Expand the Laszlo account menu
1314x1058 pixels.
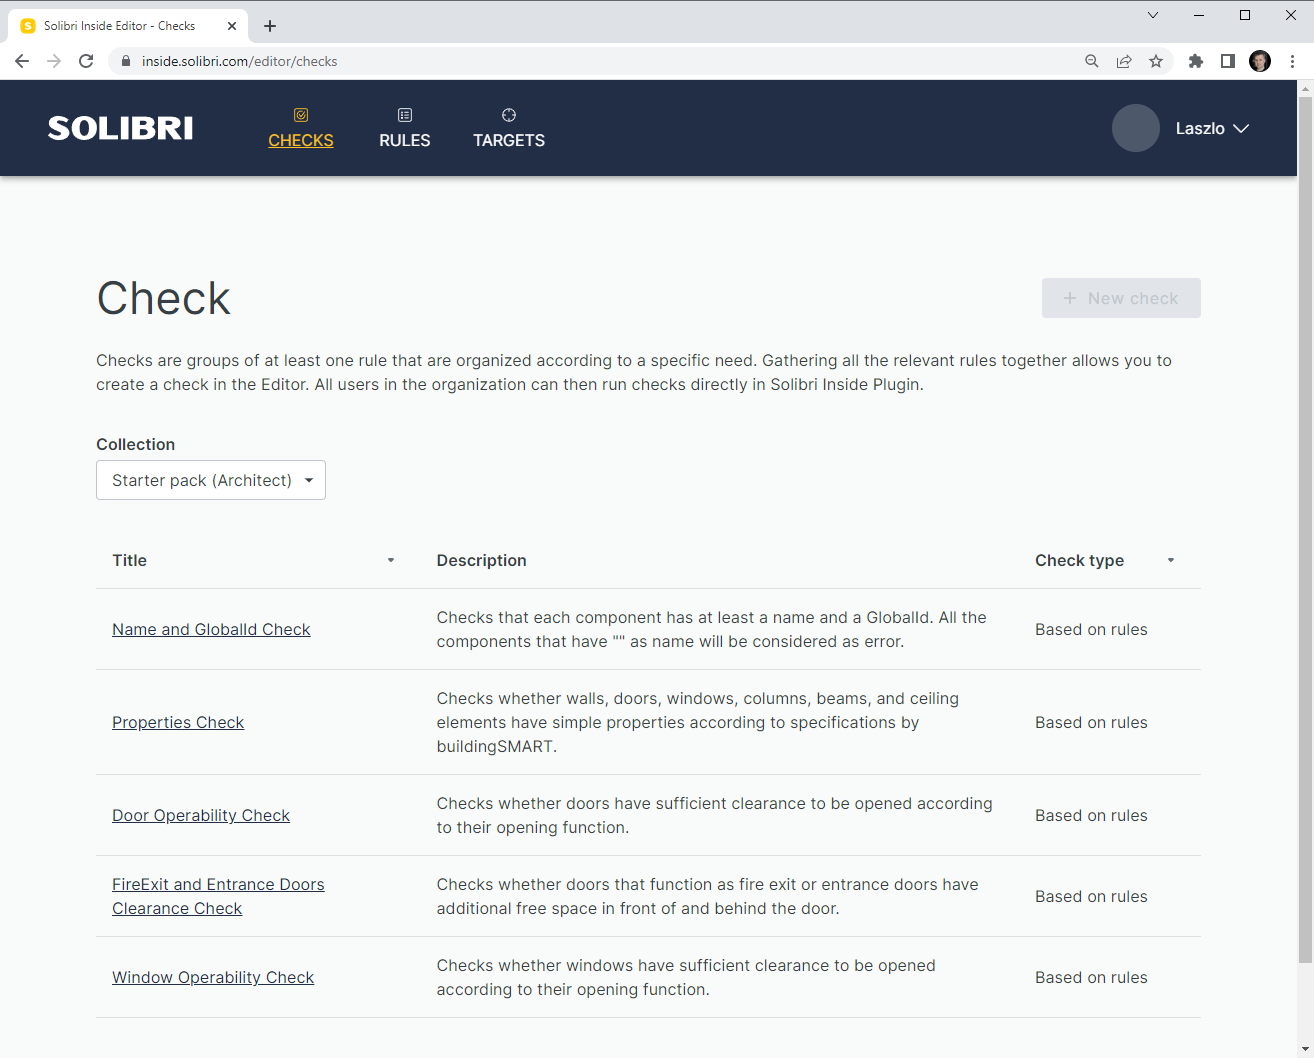(1213, 128)
